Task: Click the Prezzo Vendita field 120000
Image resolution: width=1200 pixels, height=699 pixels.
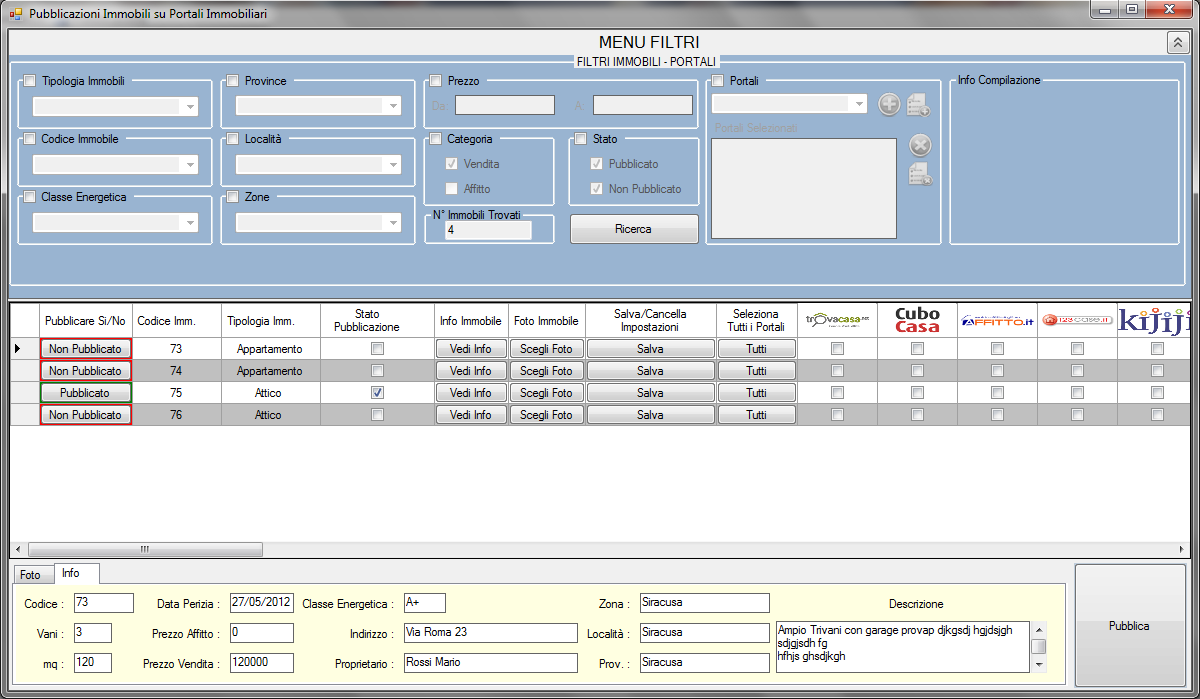Action: 261,663
